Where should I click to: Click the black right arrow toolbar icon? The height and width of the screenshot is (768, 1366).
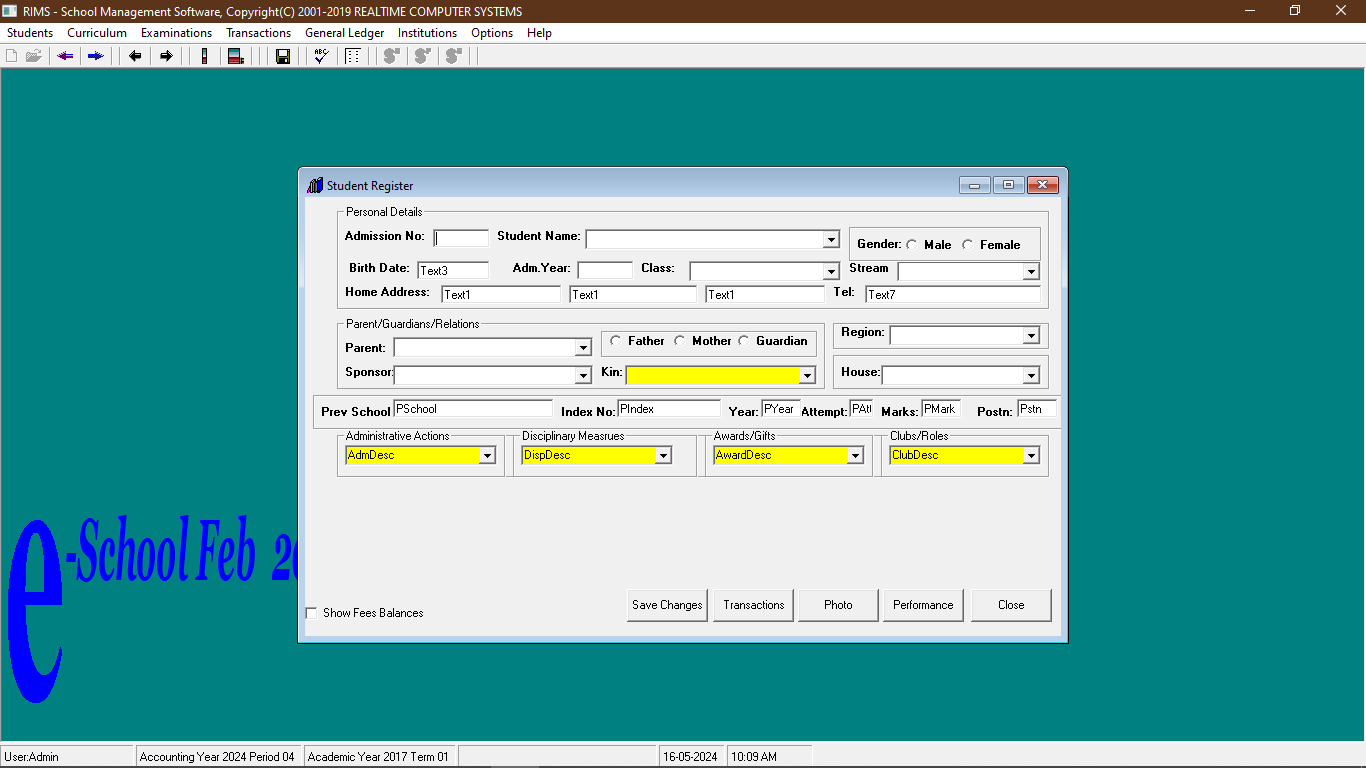[x=166, y=56]
